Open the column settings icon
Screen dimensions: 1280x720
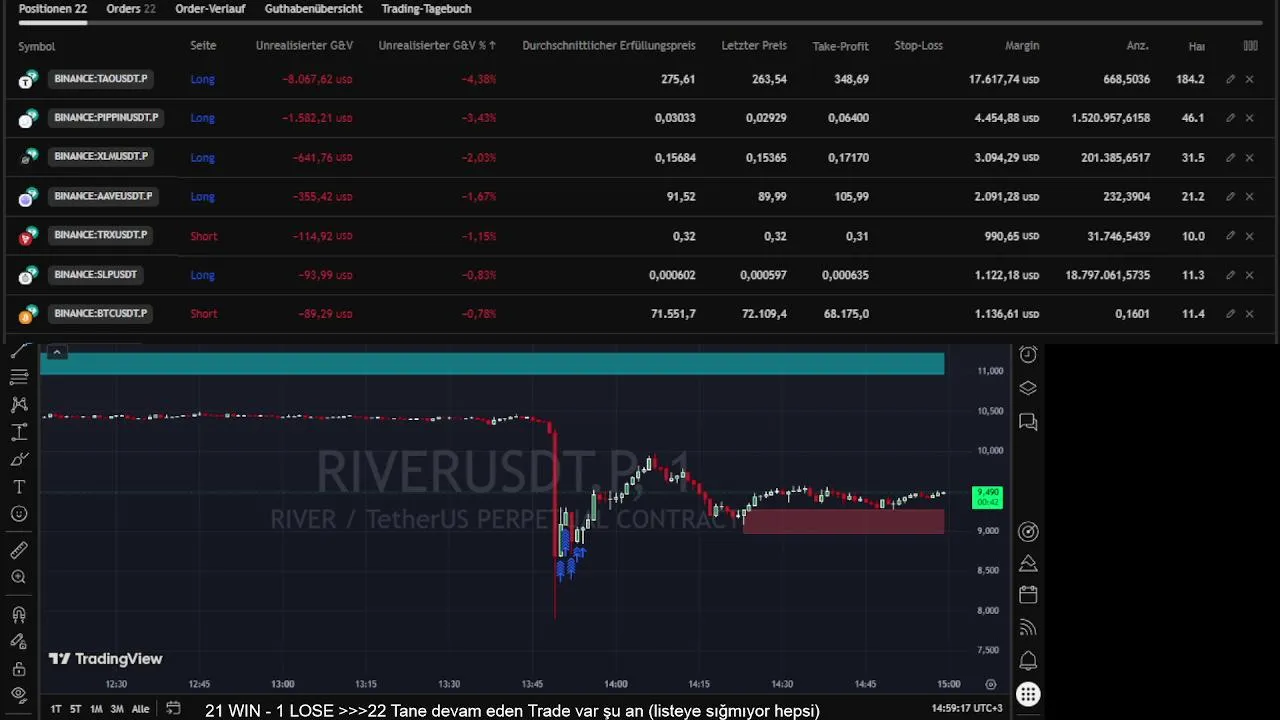point(1250,46)
